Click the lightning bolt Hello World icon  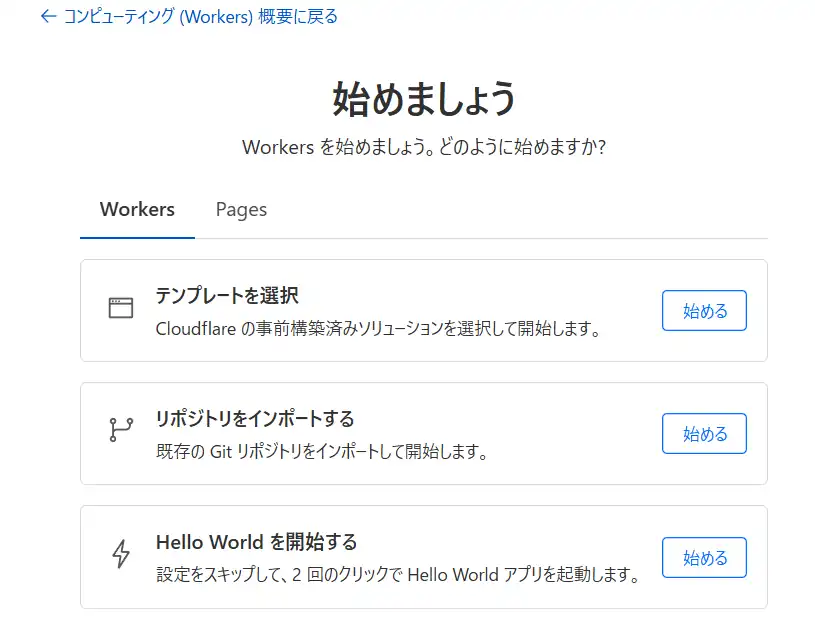[x=121, y=554]
